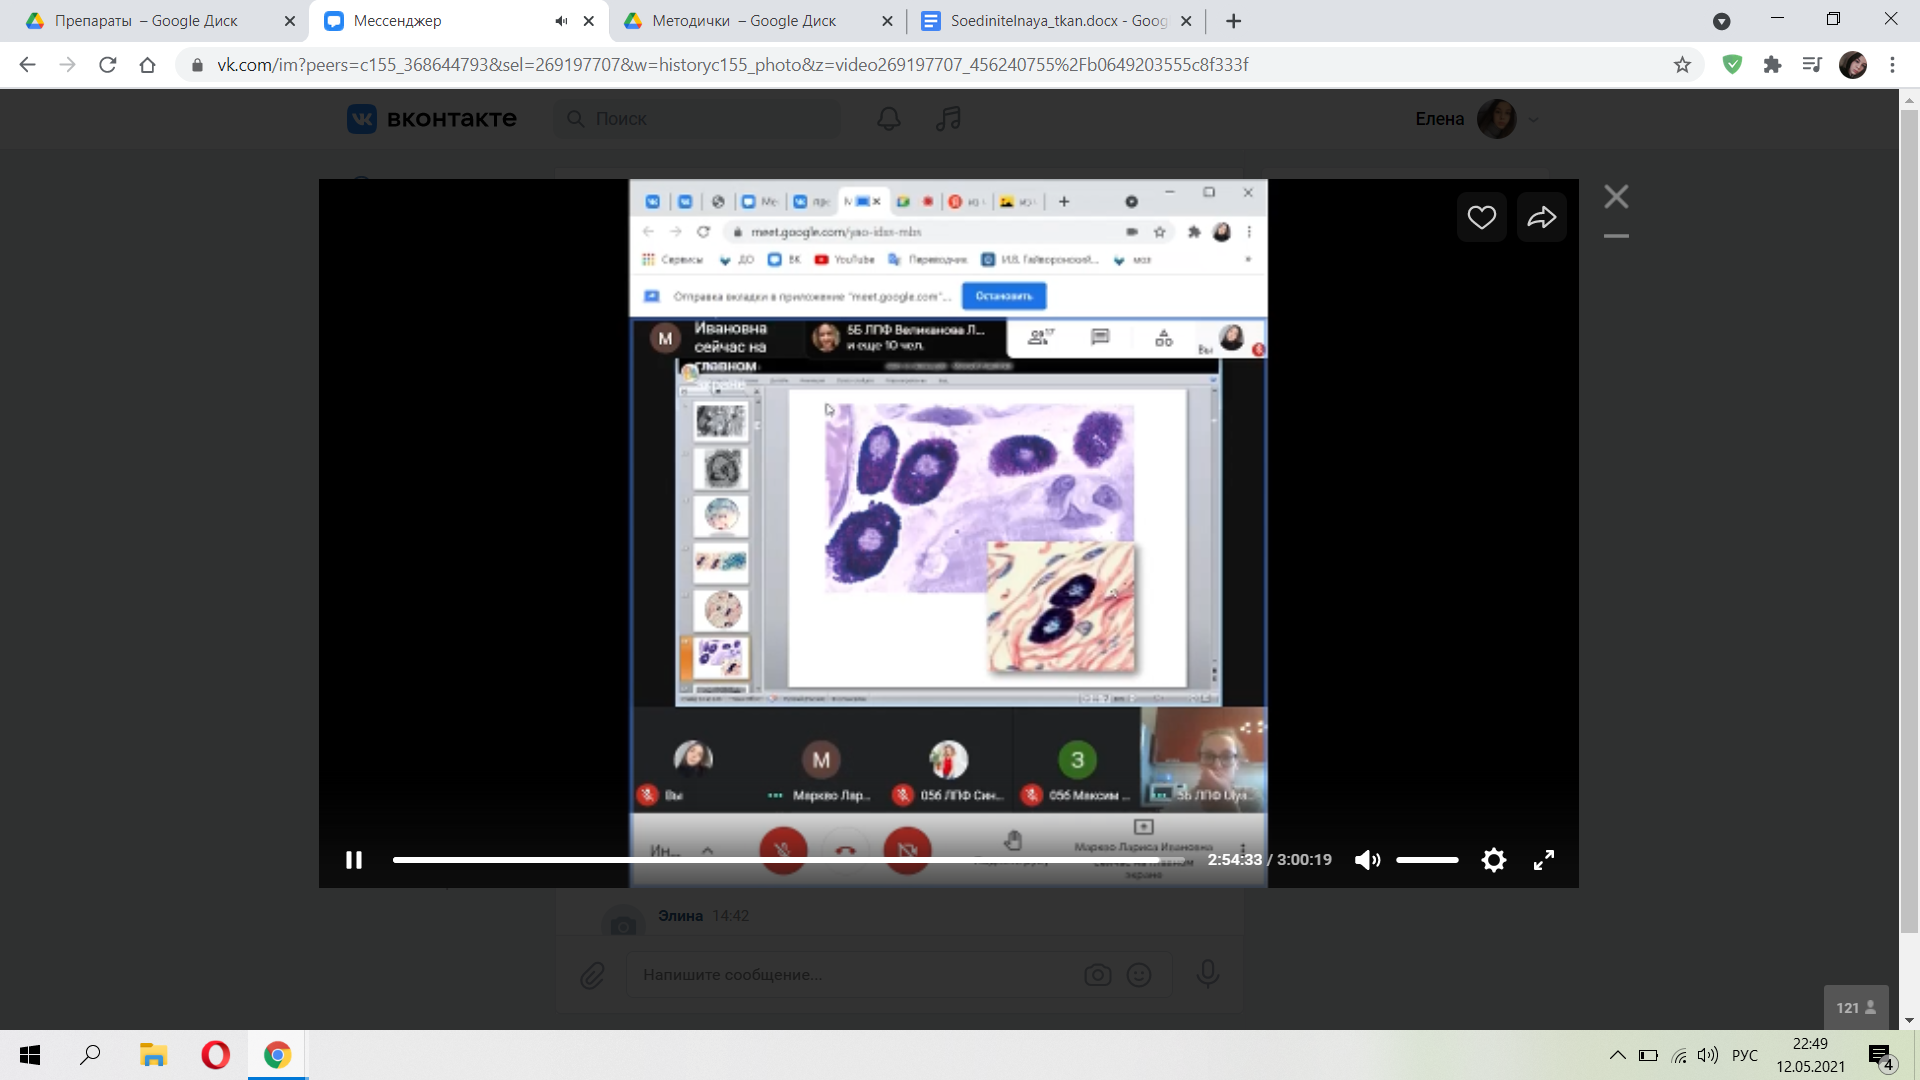Open the 121 online contacts button

[1856, 1008]
